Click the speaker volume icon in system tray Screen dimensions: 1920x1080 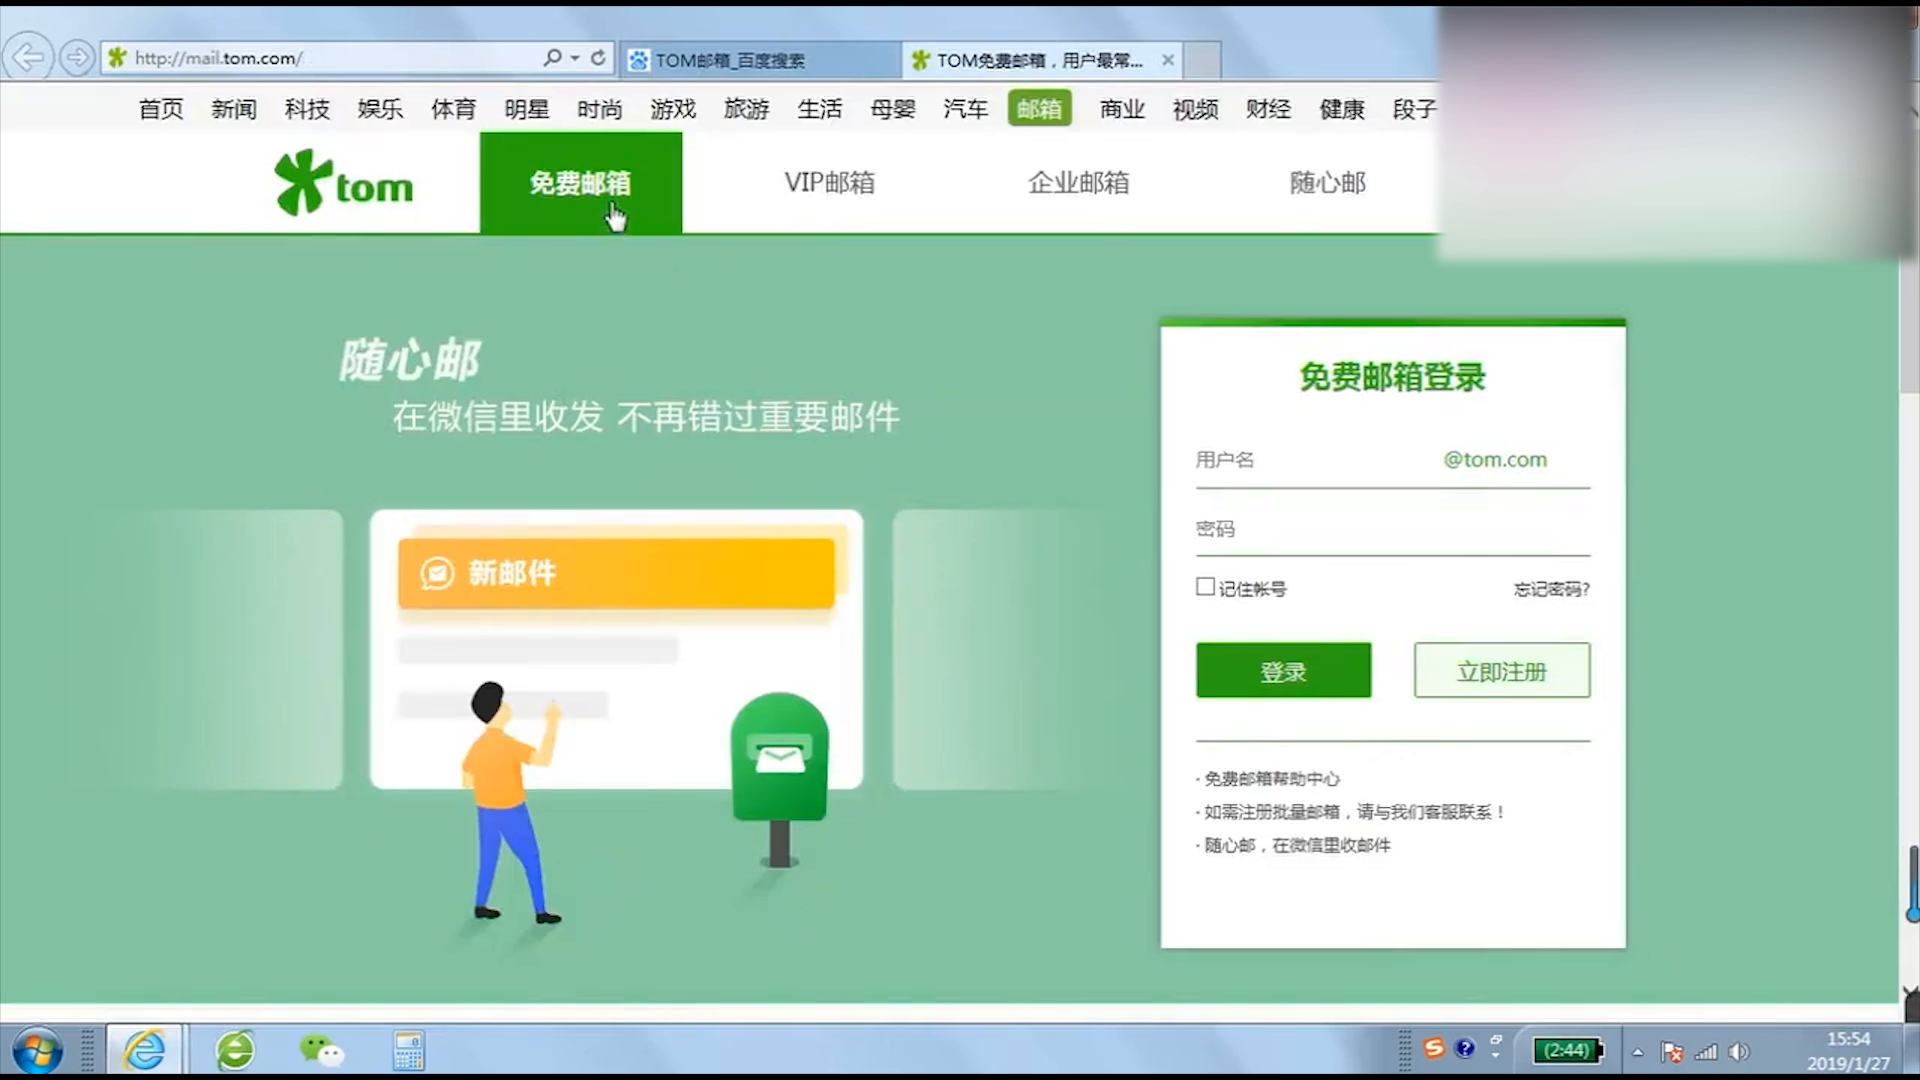point(1740,1050)
